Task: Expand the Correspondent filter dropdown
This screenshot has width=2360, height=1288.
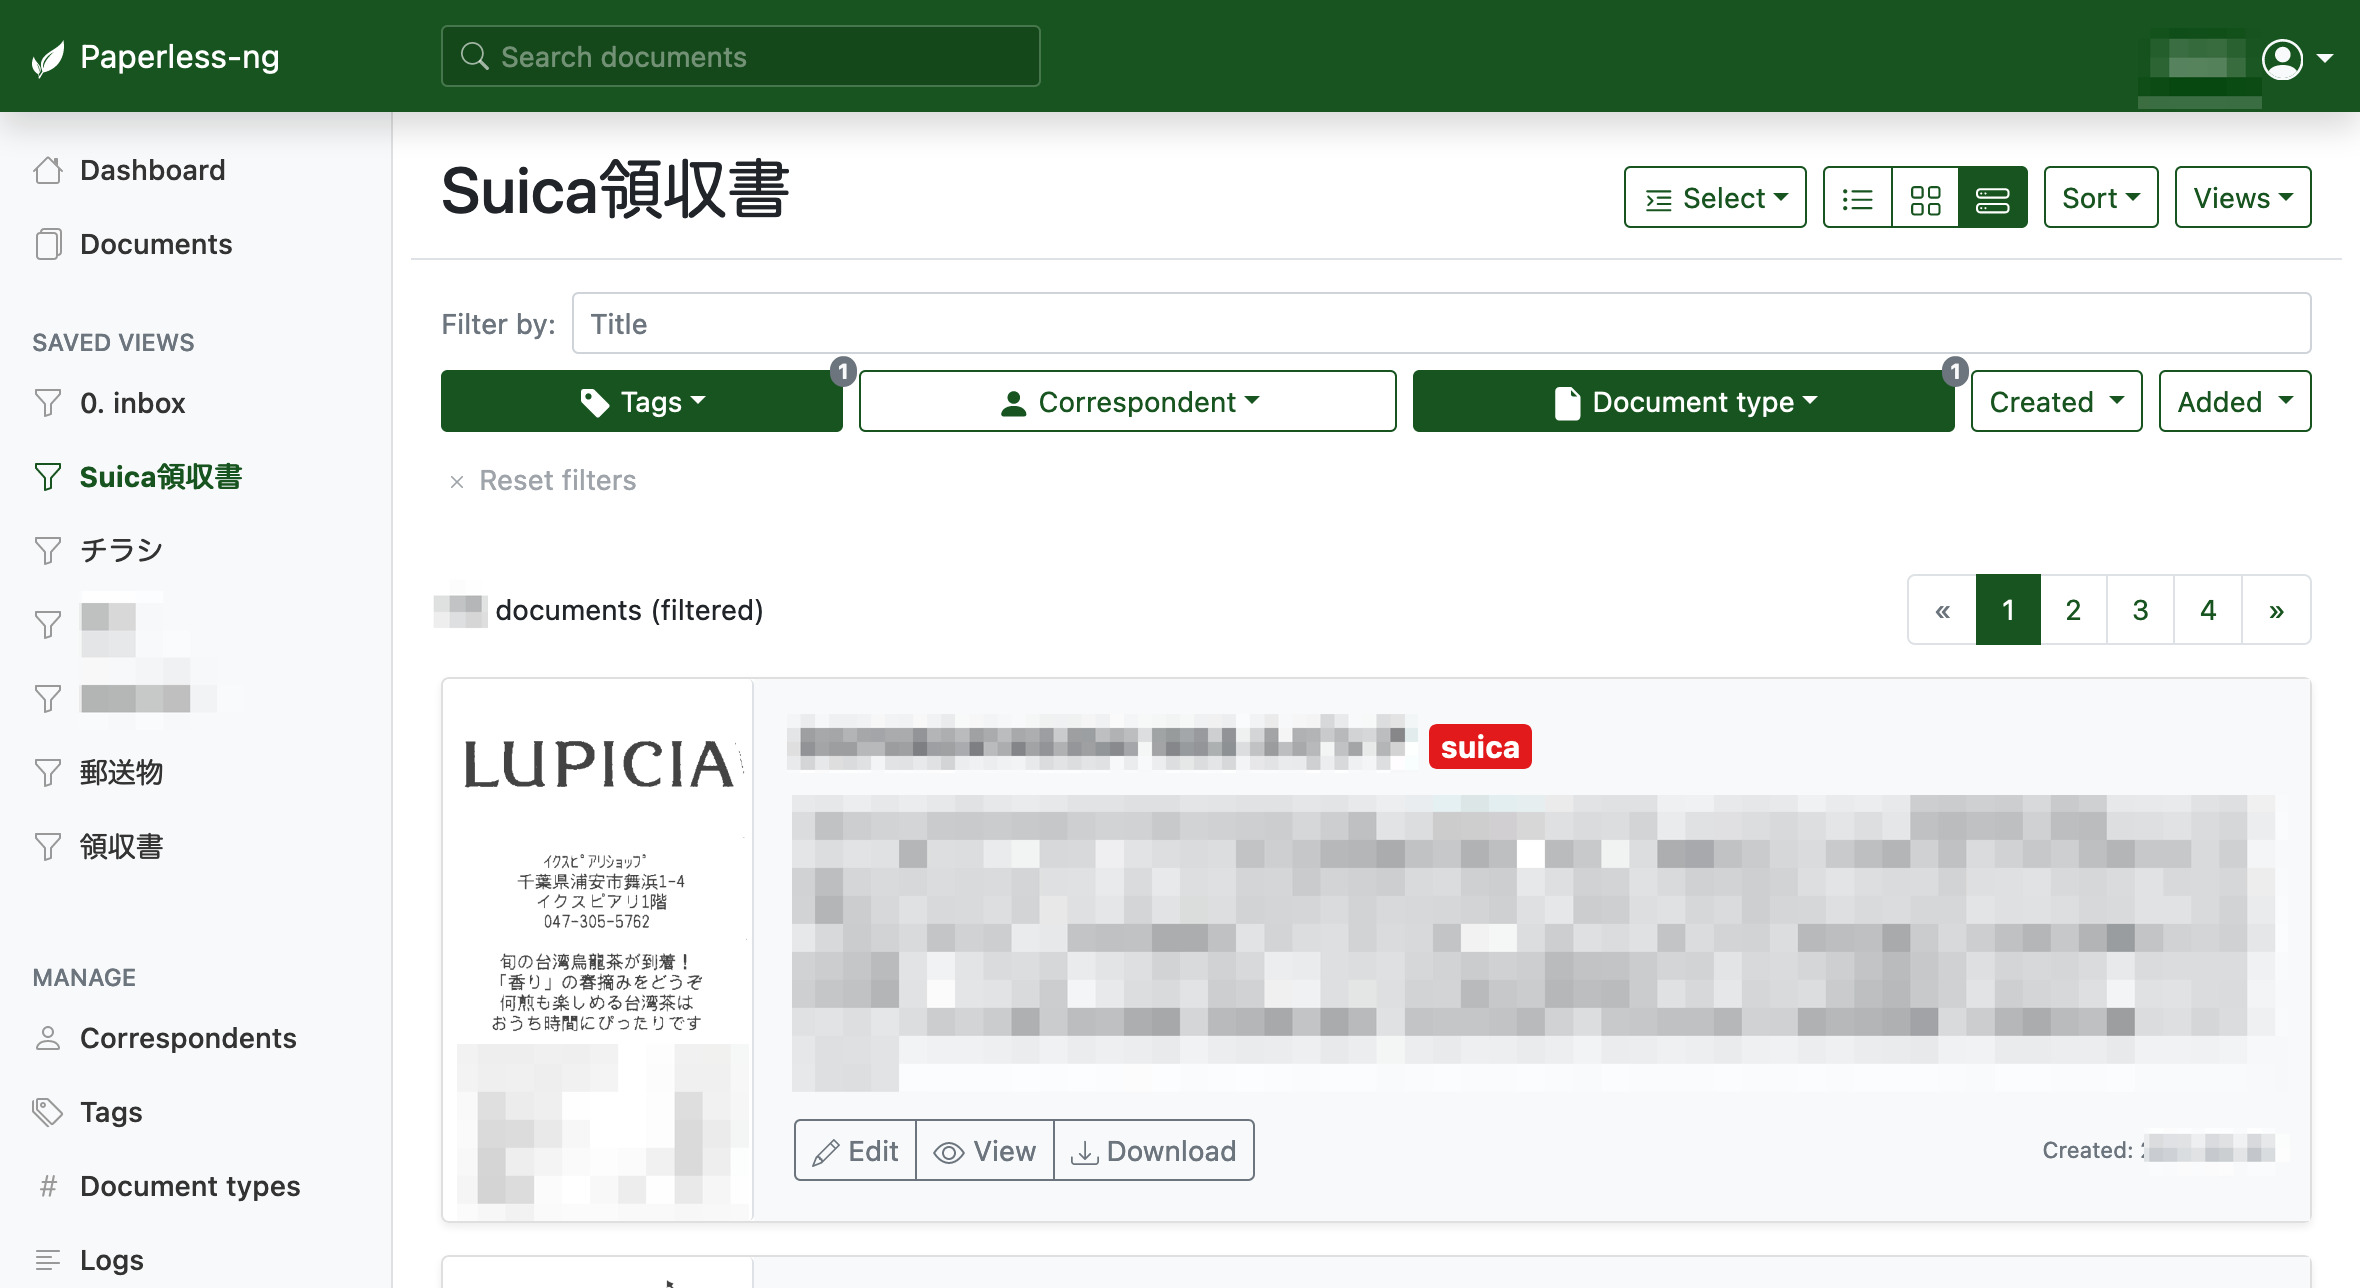Action: click(x=1127, y=401)
